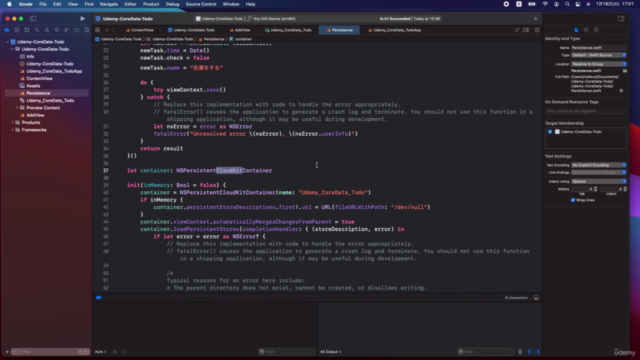Open Wi-Fi status in menu bar
The height and width of the screenshot is (360, 640).
[x=545, y=4]
